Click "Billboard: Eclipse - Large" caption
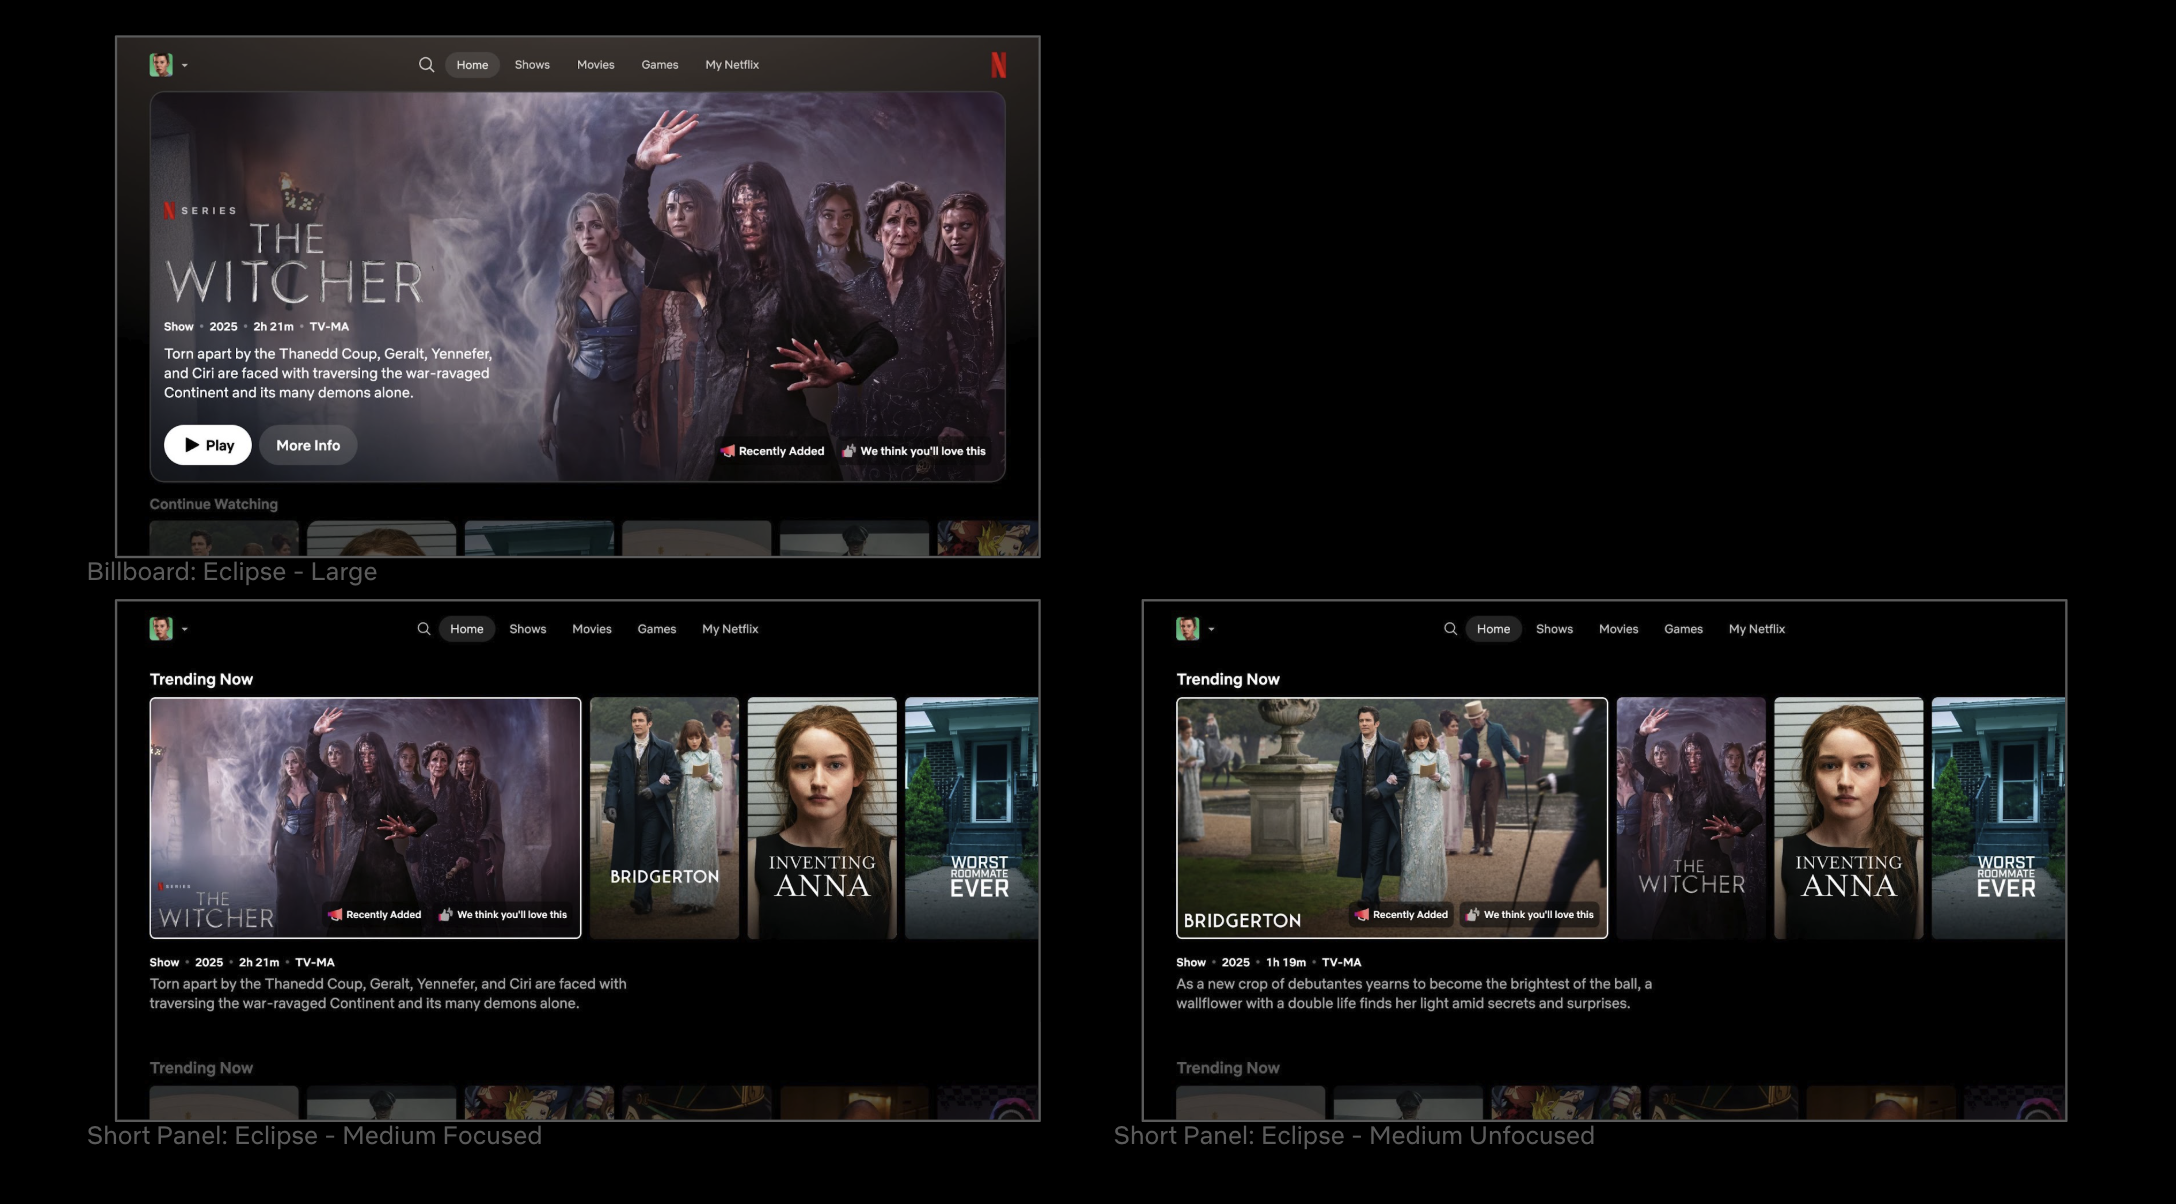 click(x=232, y=572)
